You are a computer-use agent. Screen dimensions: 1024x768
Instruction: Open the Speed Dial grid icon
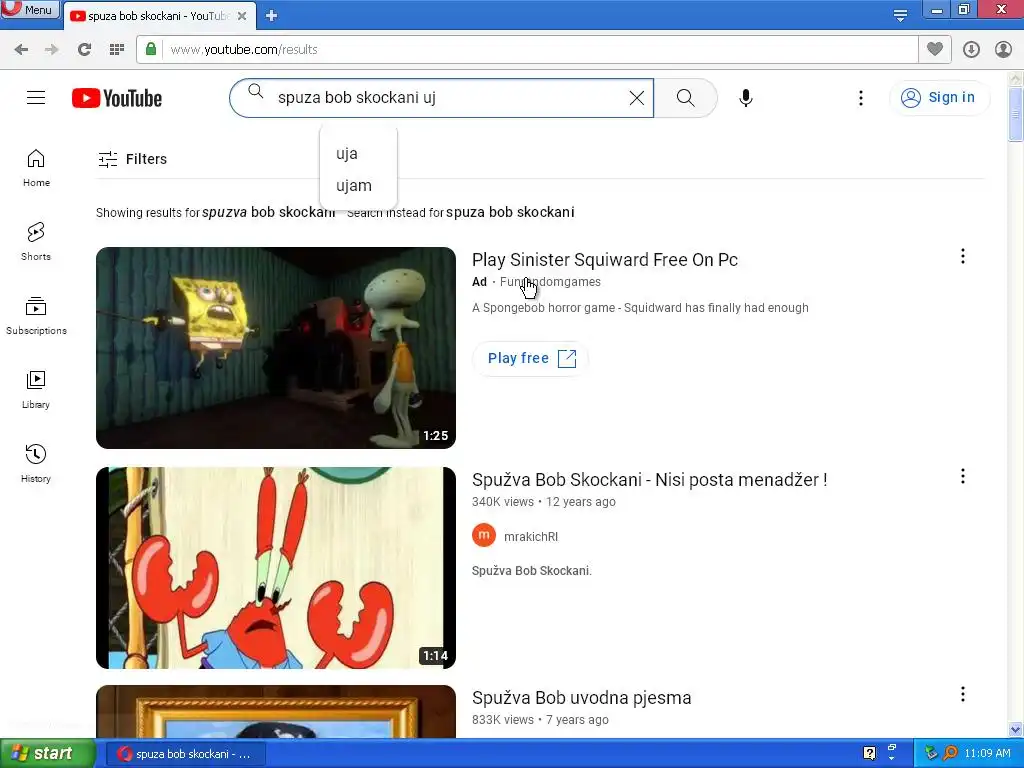coord(117,49)
